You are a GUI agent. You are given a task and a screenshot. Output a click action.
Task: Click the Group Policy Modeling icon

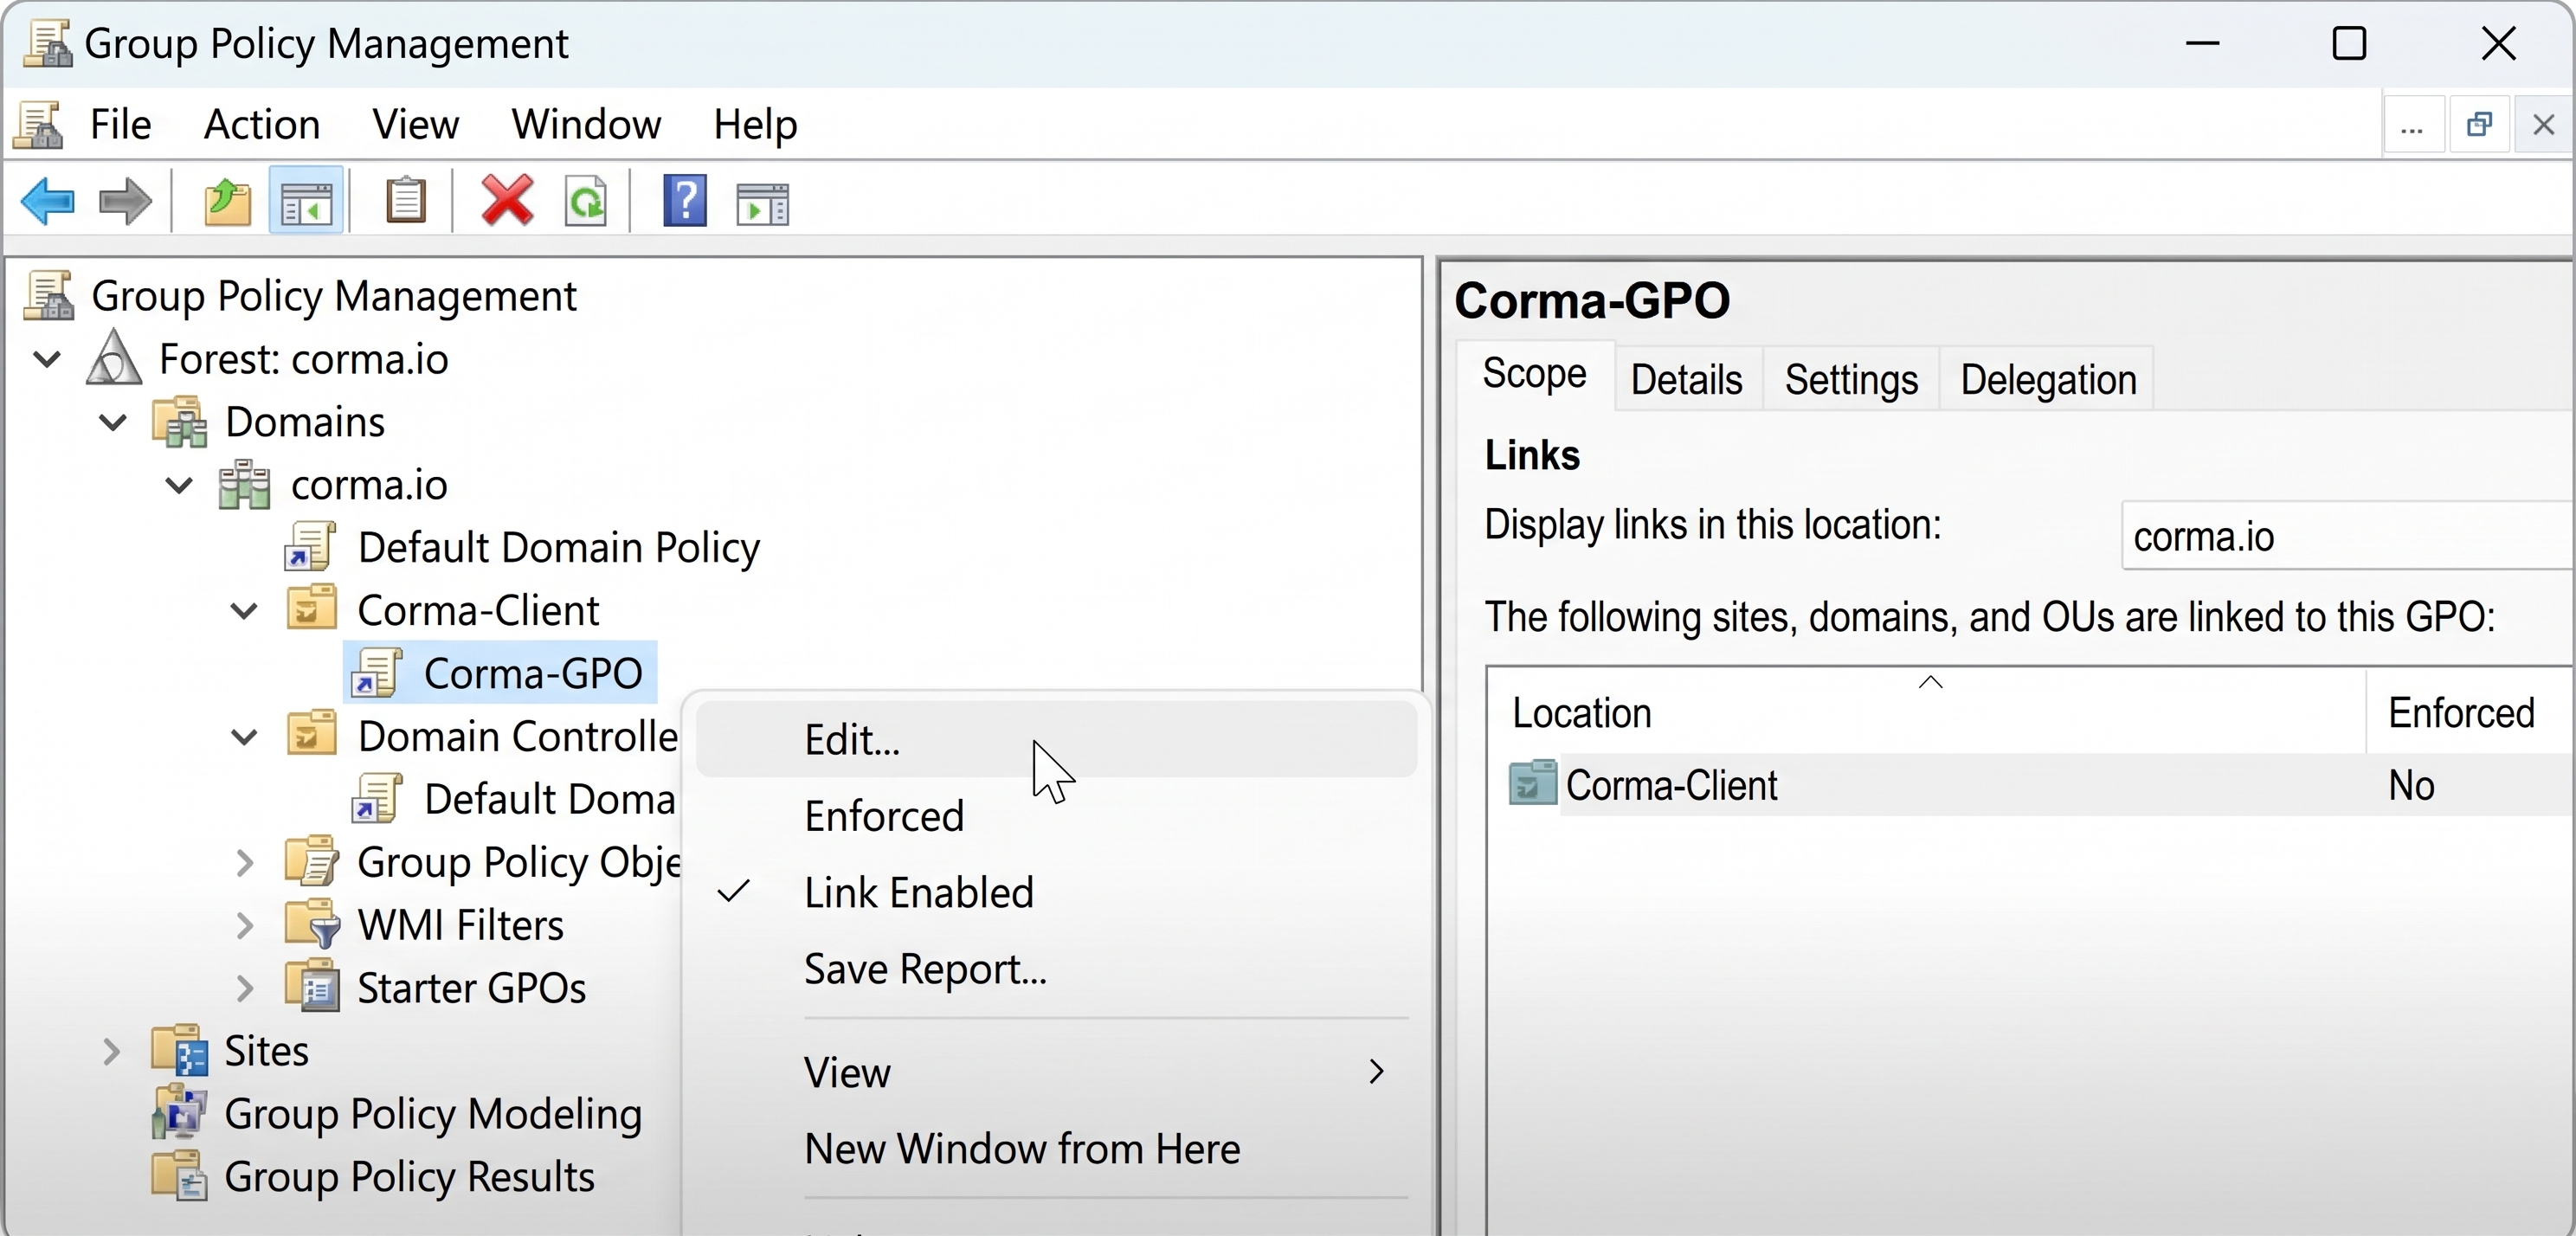180,1112
